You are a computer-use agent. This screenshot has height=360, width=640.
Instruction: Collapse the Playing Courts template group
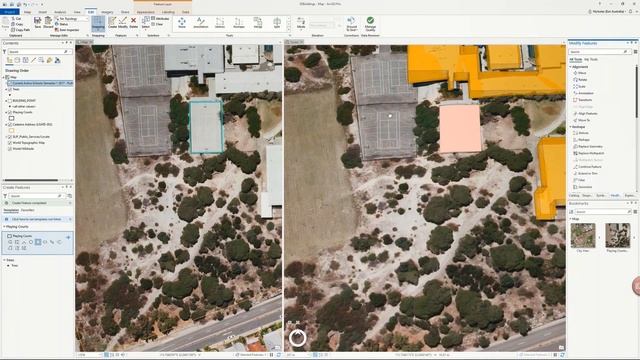(x=4, y=227)
